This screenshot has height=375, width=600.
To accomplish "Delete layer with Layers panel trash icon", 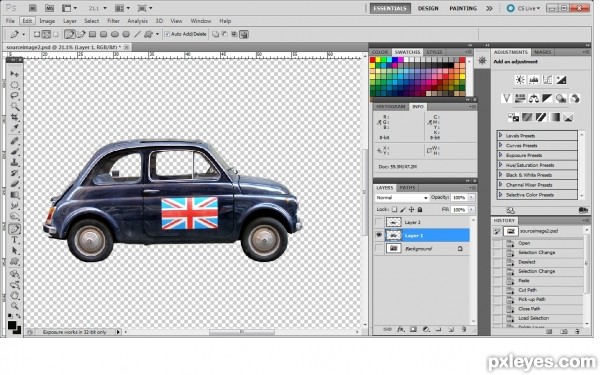I will pyautogui.click(x=463, y=329).
